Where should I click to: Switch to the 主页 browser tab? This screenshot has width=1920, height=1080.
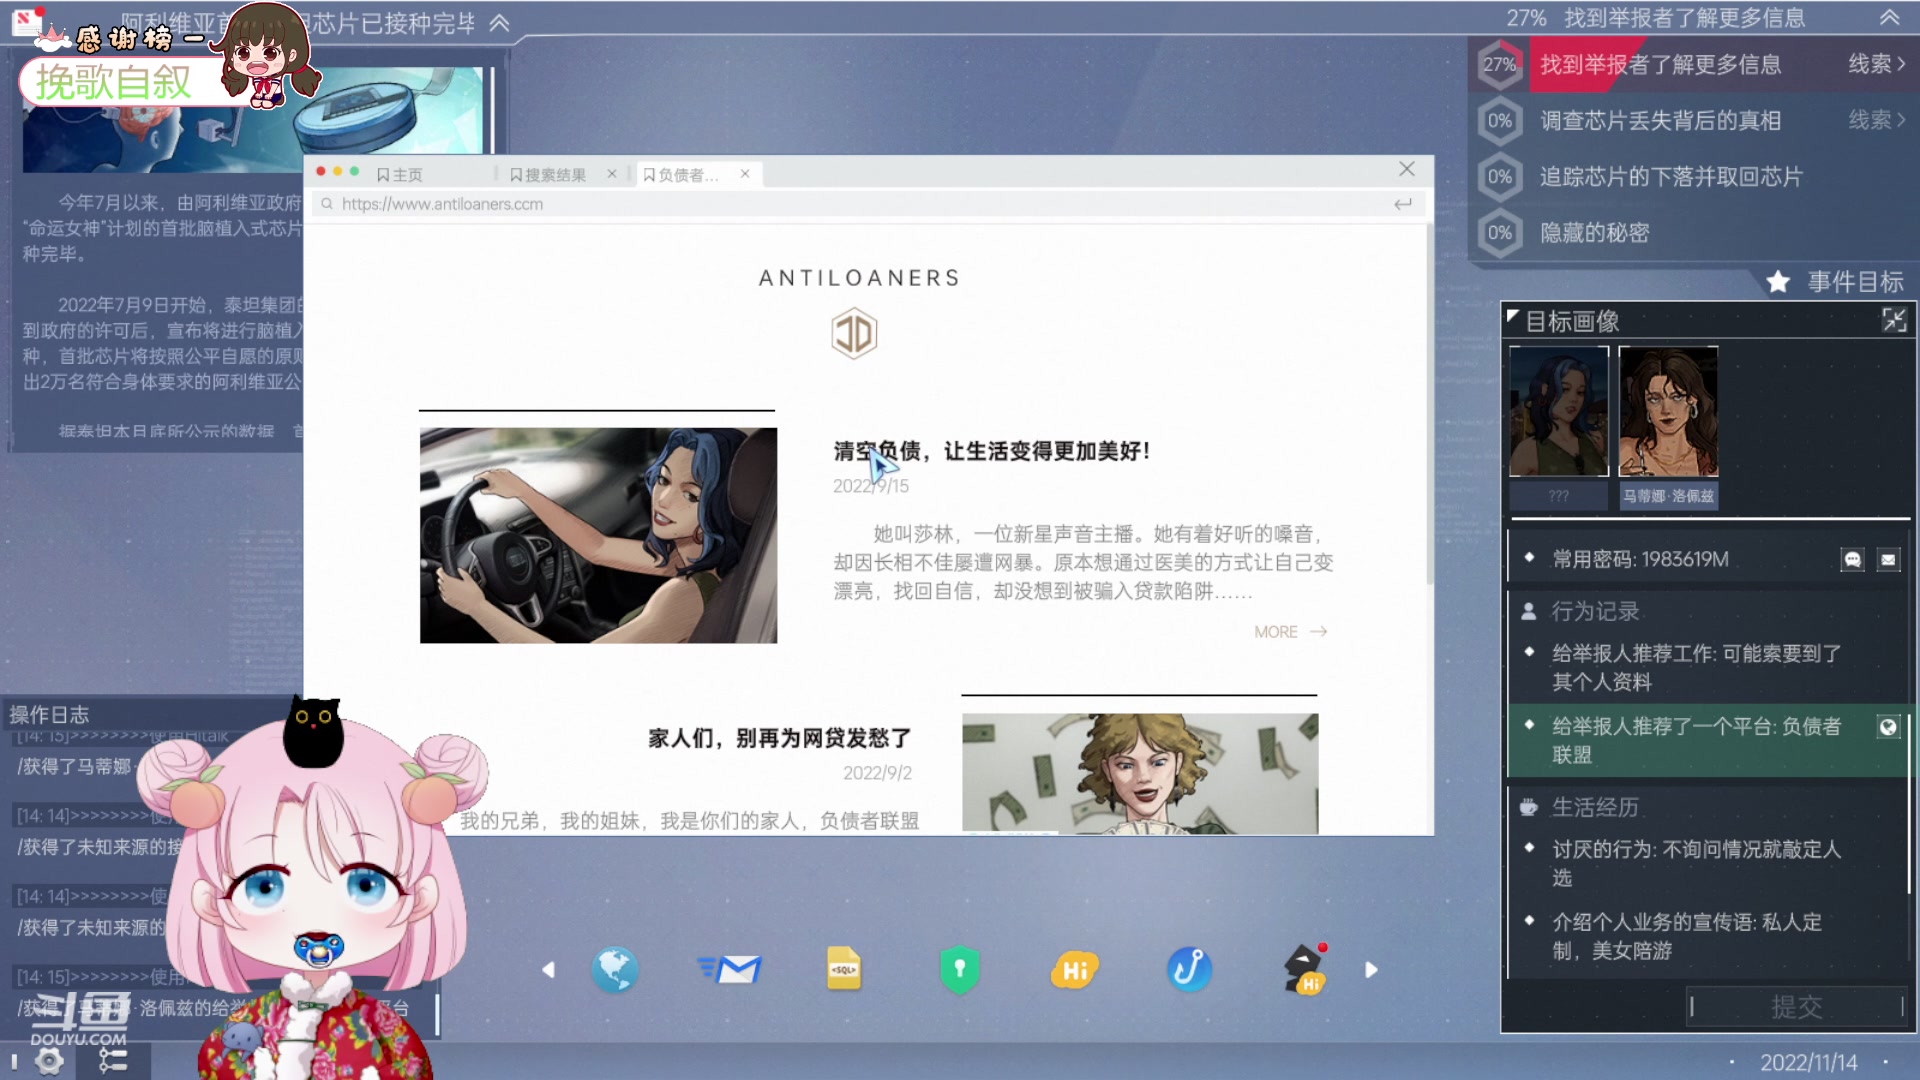(x=400, y=175)
